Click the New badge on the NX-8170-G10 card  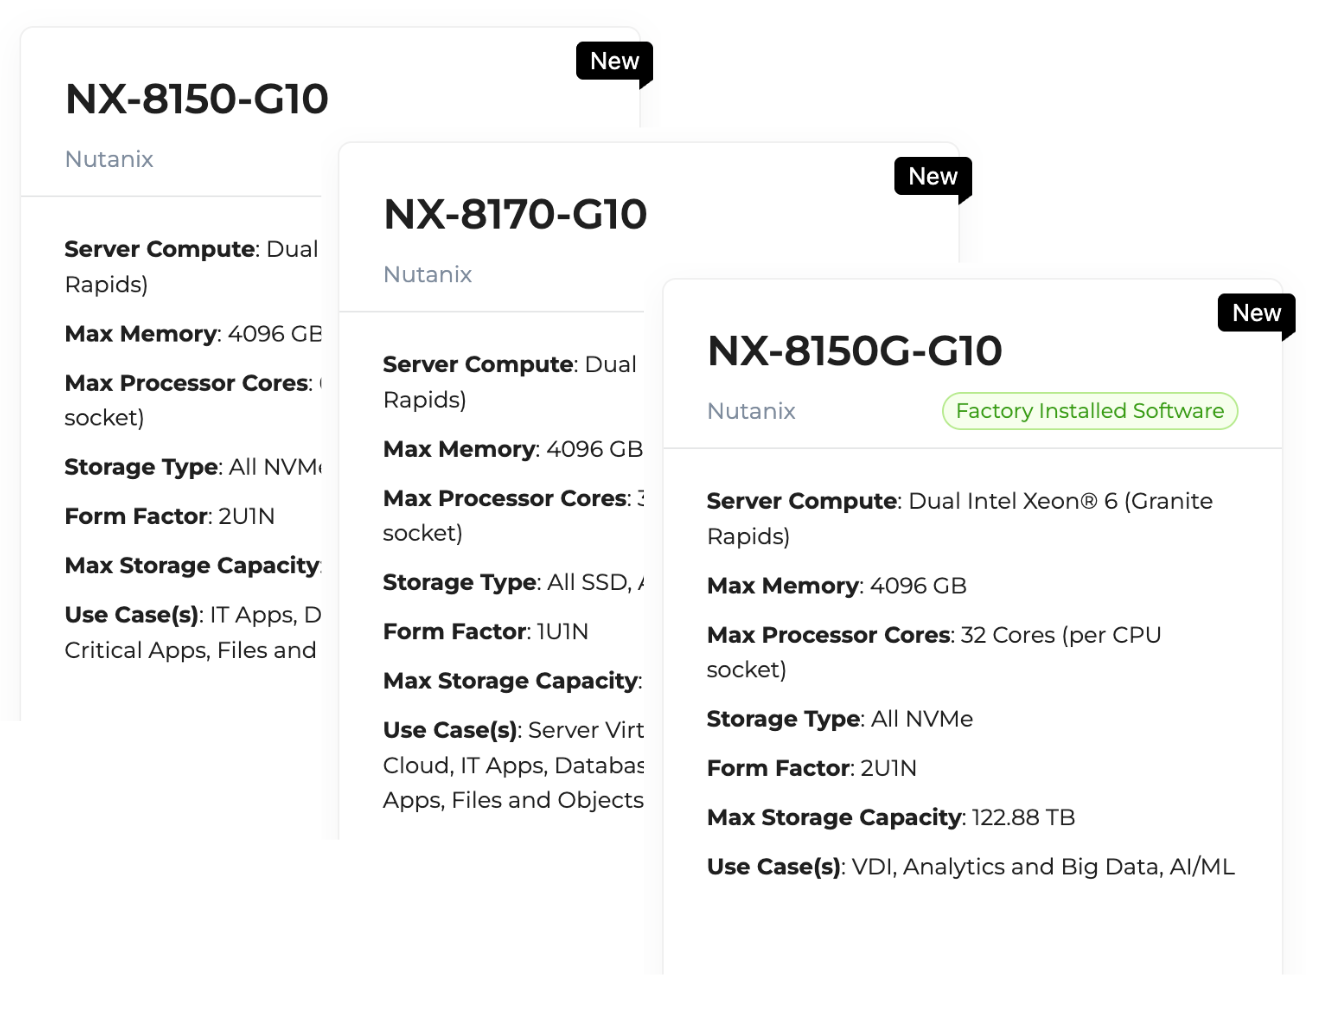[932, 177]
